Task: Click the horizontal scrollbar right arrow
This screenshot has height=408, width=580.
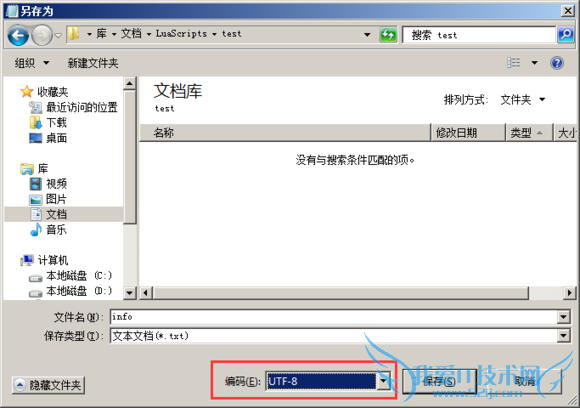Action: (x=569, y=293)
